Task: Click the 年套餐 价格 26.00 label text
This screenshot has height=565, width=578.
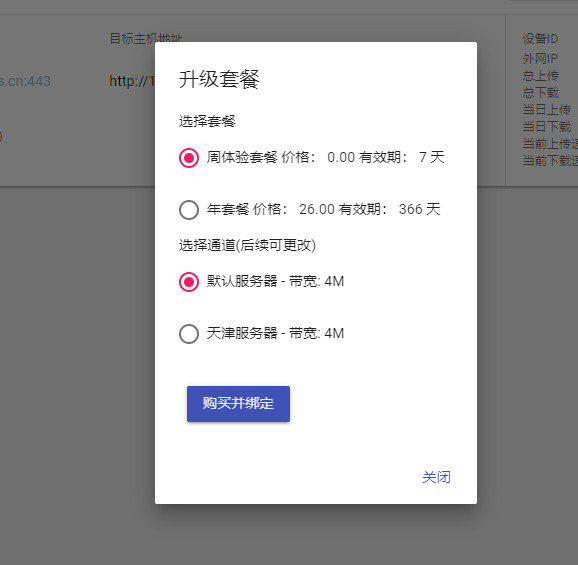Action: 323,209
